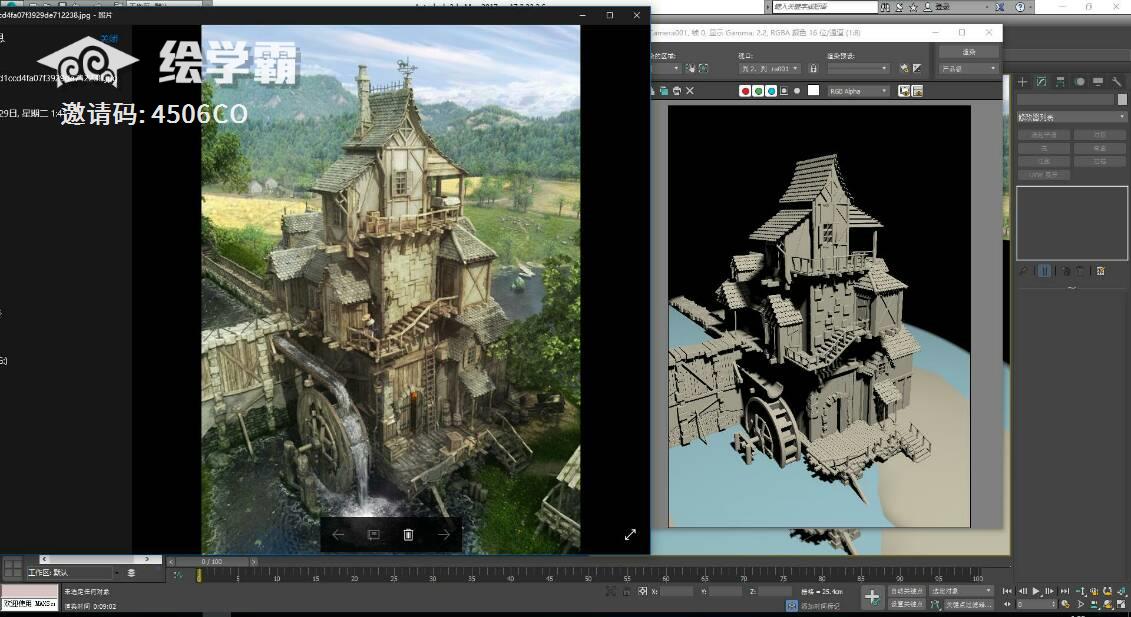Open the workspace default dropdown
This screenshot has width=1131, height=617.
(73, 572)
